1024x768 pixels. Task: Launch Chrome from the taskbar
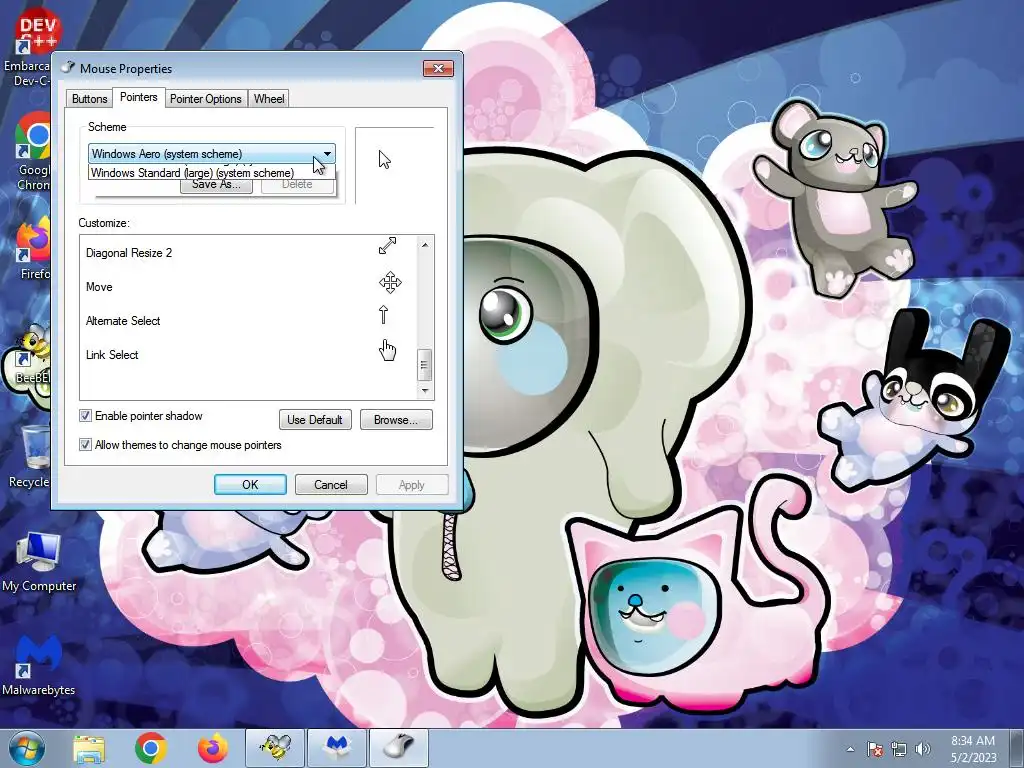[x=151, y=748]
